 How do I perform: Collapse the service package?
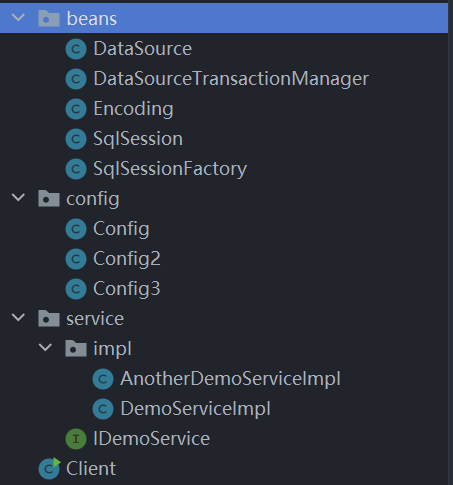pos(18,317)
